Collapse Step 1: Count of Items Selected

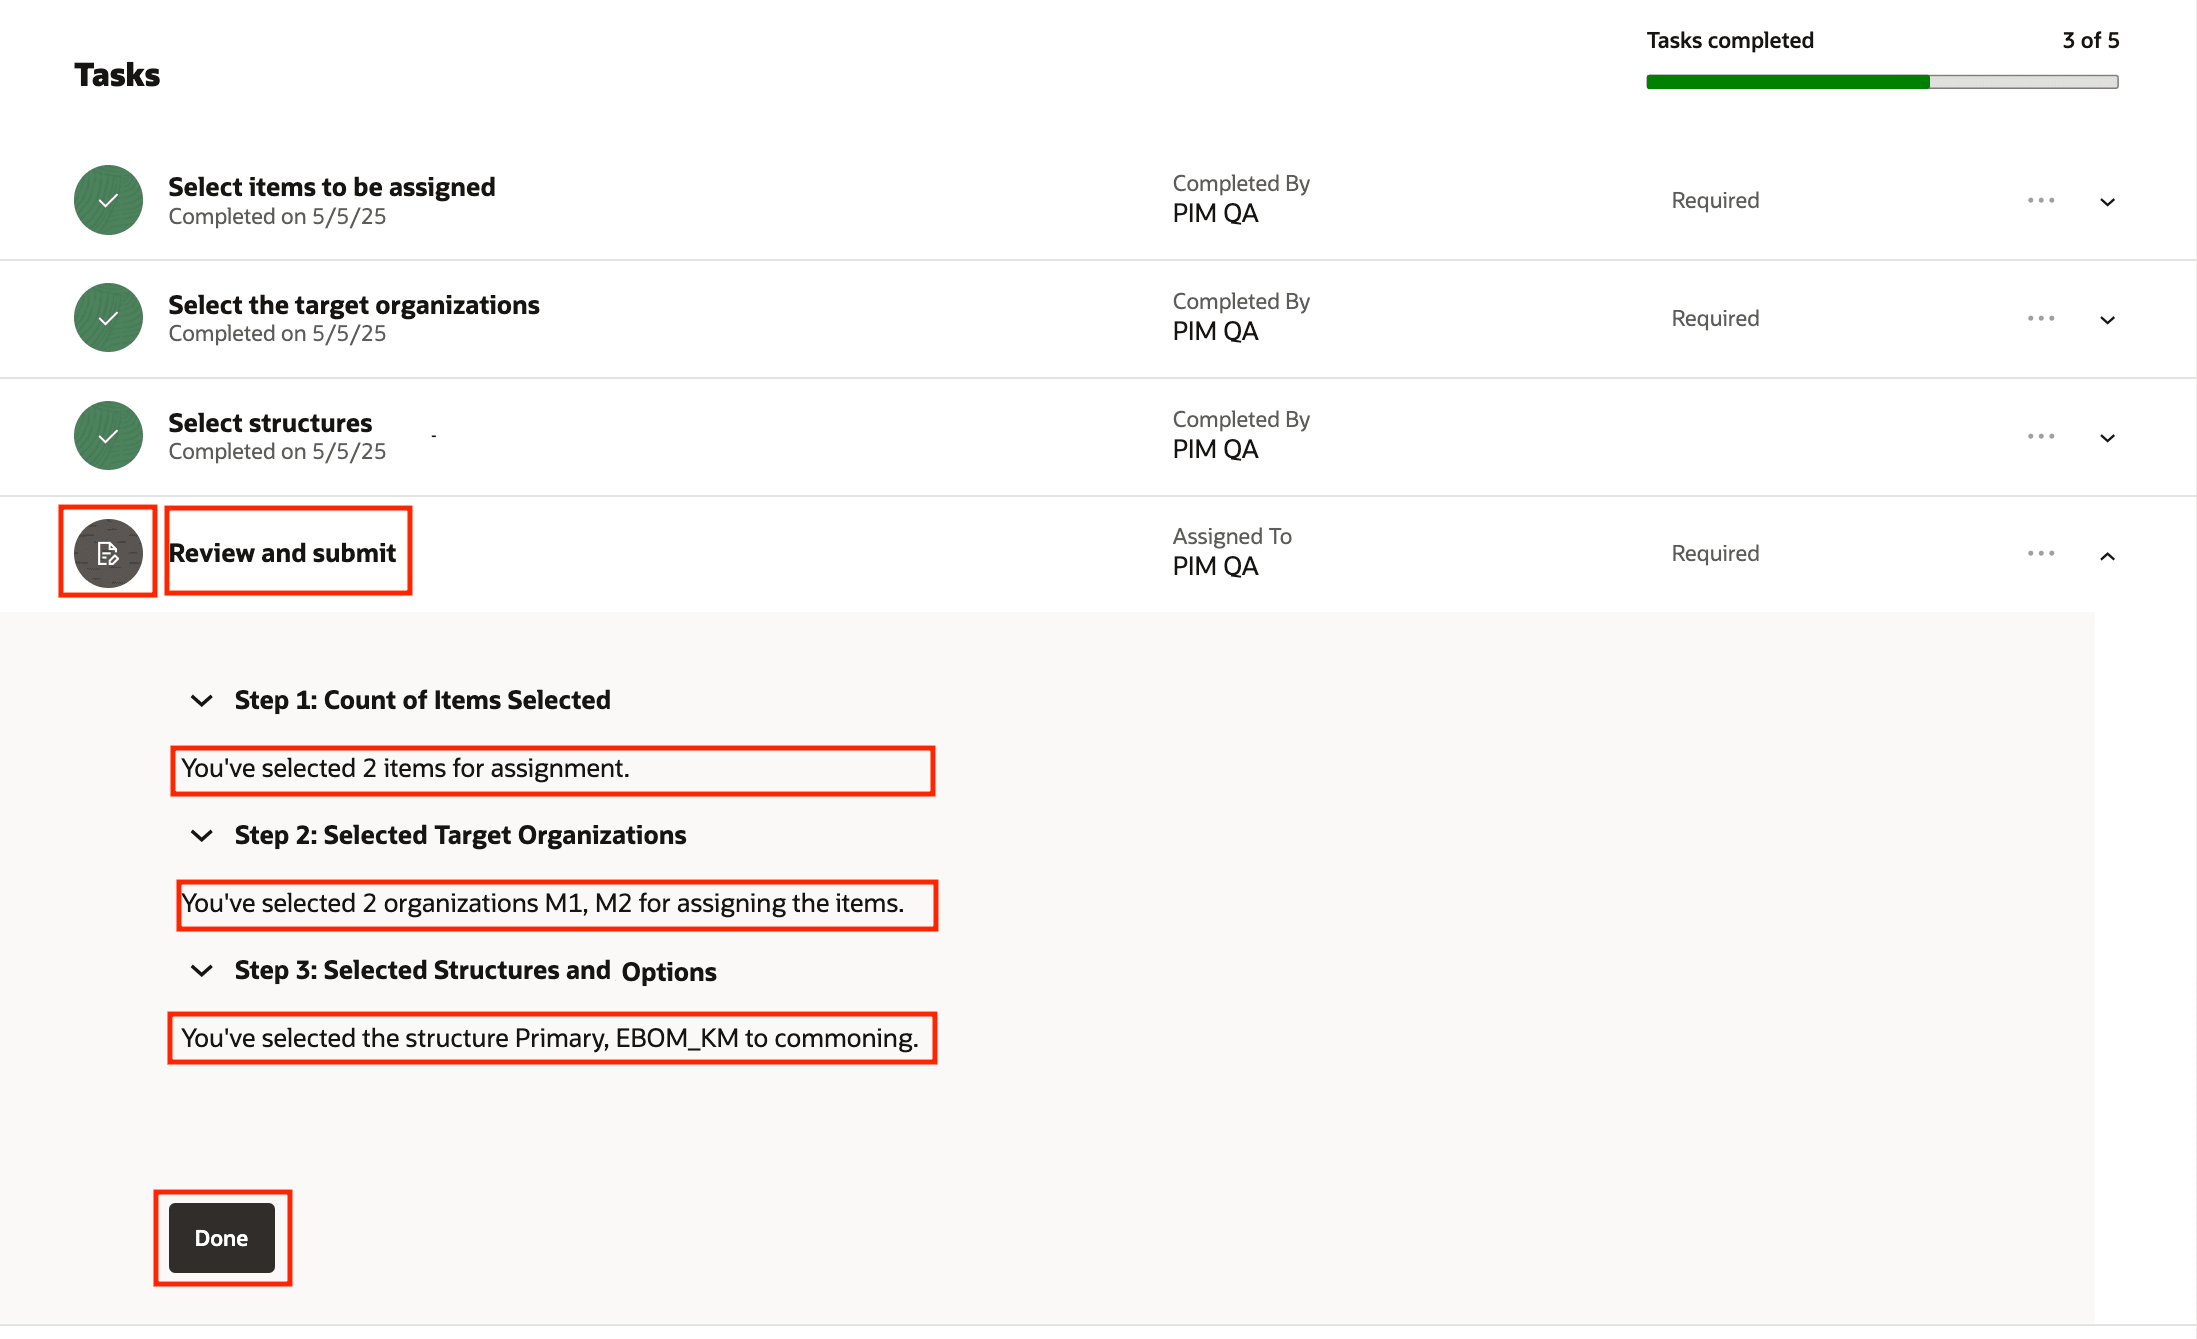202,700
